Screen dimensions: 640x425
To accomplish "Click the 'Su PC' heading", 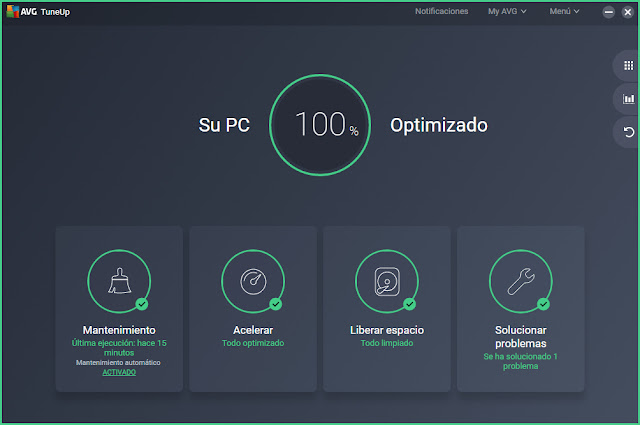I will point(224,125).
